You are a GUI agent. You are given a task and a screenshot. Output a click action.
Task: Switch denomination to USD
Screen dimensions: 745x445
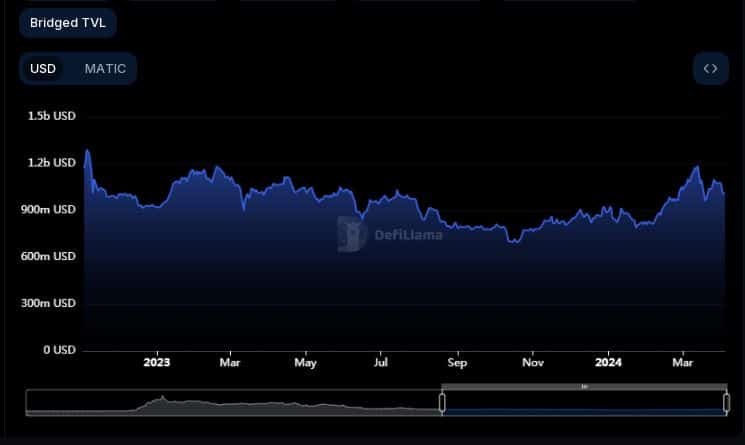pyautogui.click(x=43, y=69)
